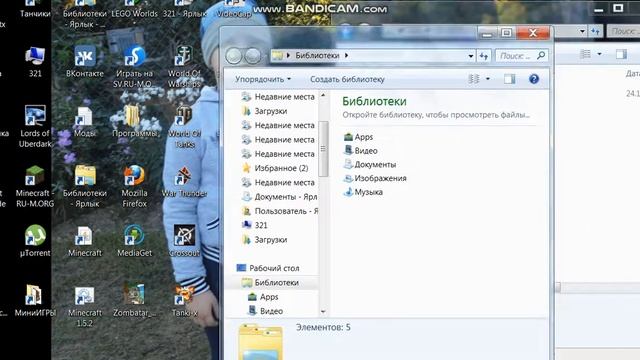Open Zombatar desktop icon
This screenshot has height=360, width=640.
(x=134, y=301)
